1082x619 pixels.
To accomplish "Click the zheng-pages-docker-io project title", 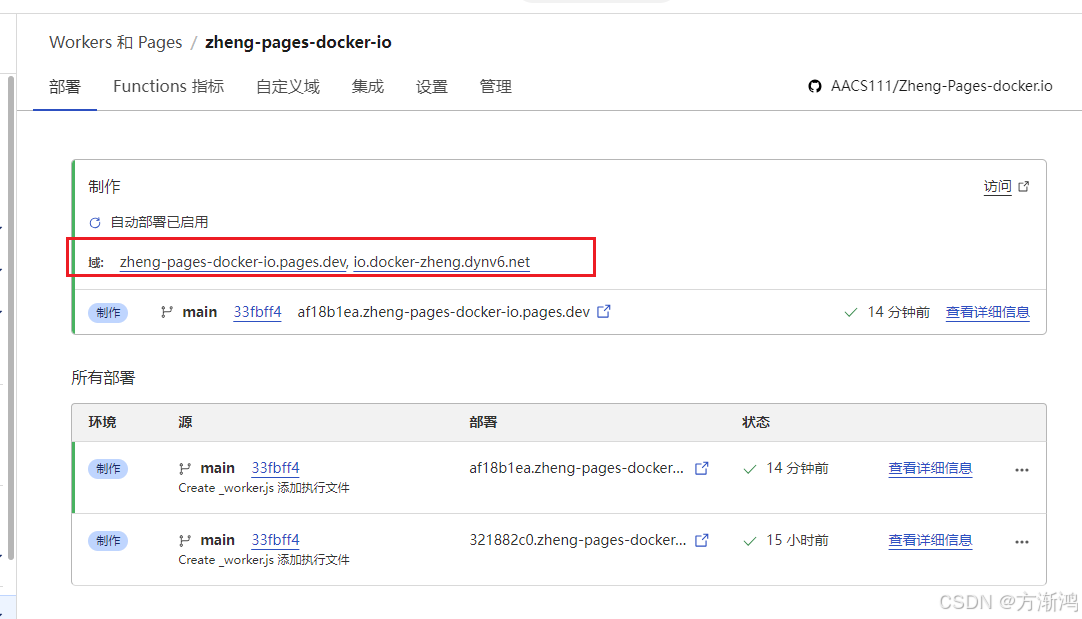I will coord(298,42).
